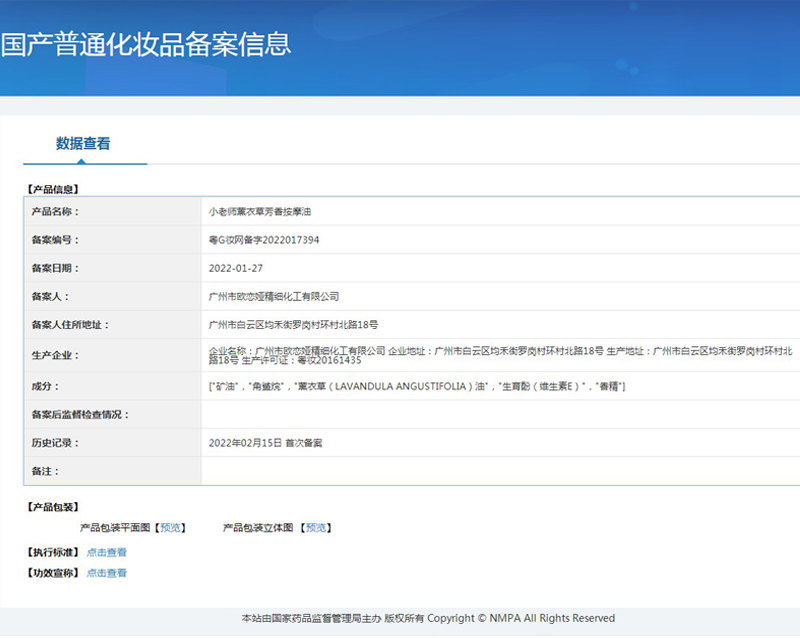Select filing number 粤G妆网备字2022017394
The width and height of the screenshot is (800, 638).
264,240
